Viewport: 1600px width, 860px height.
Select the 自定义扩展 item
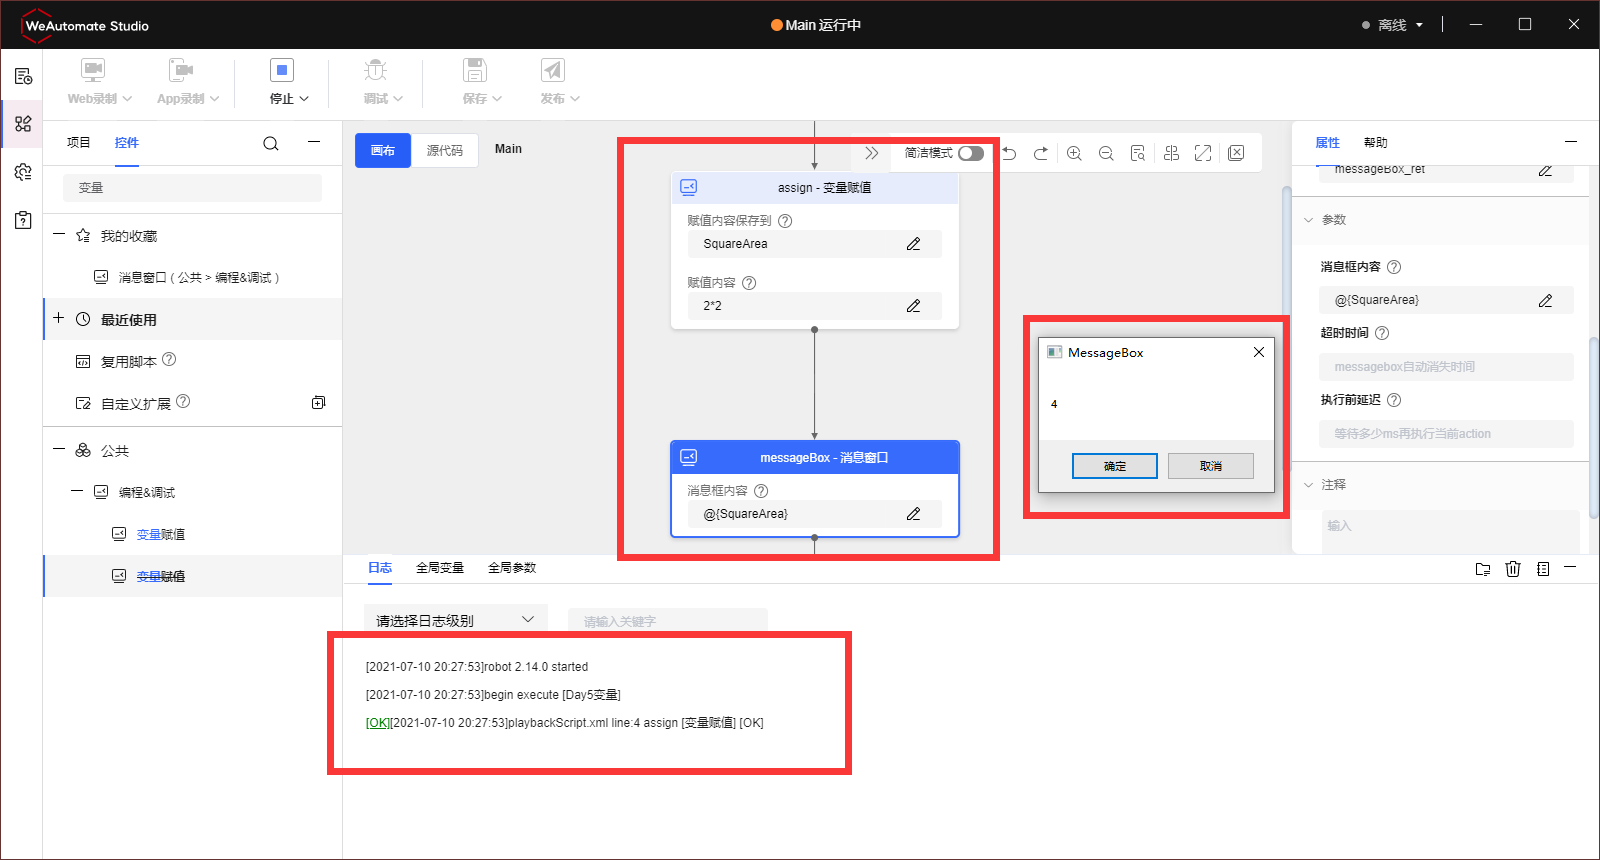(x=136, y=404)
